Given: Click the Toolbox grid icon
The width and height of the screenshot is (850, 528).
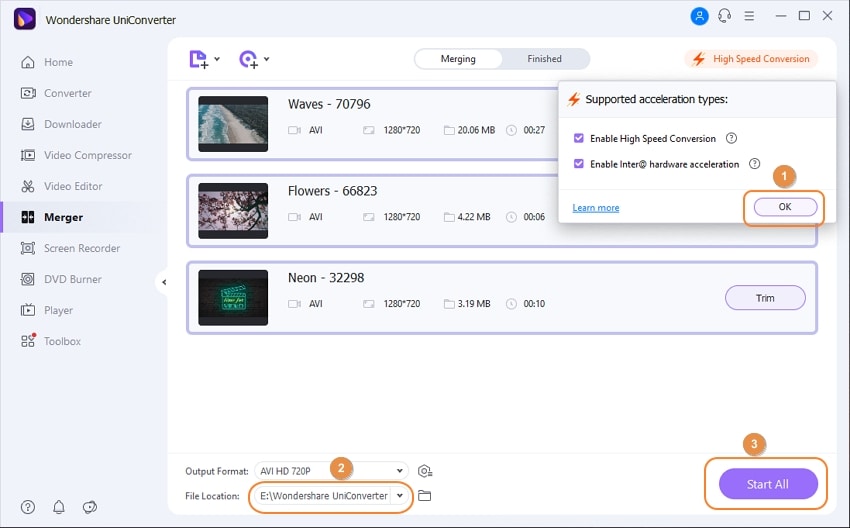Looking at the screenshot, I should click(x=28, y=340).
